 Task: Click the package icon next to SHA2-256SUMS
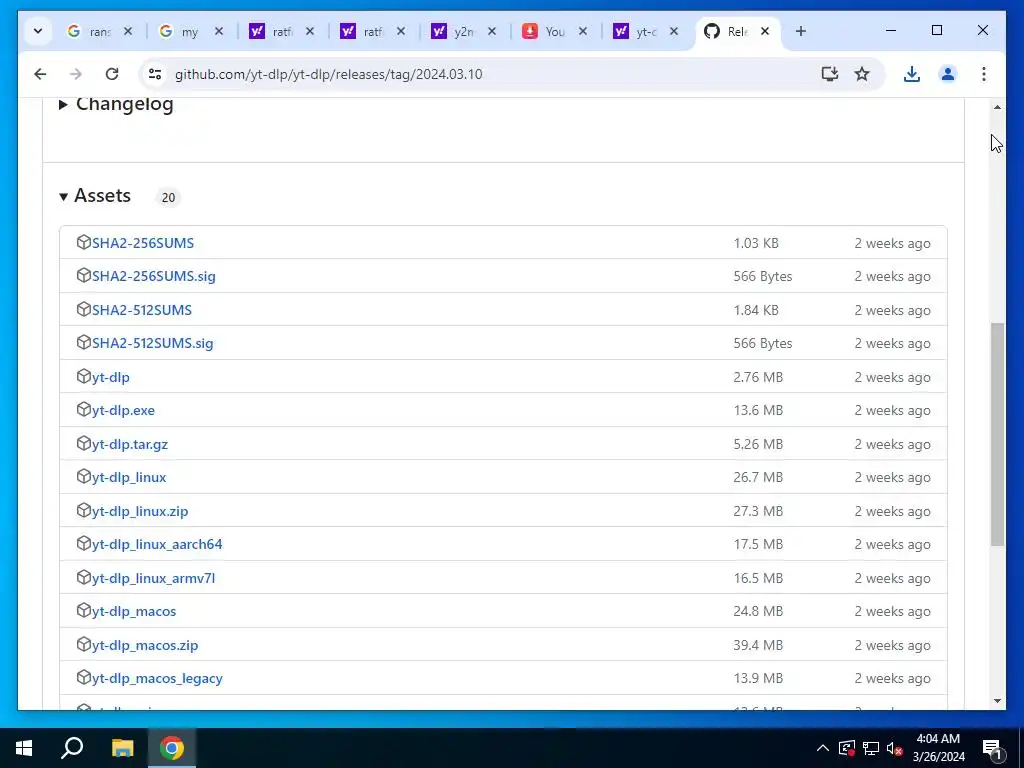tap(84, 242)
